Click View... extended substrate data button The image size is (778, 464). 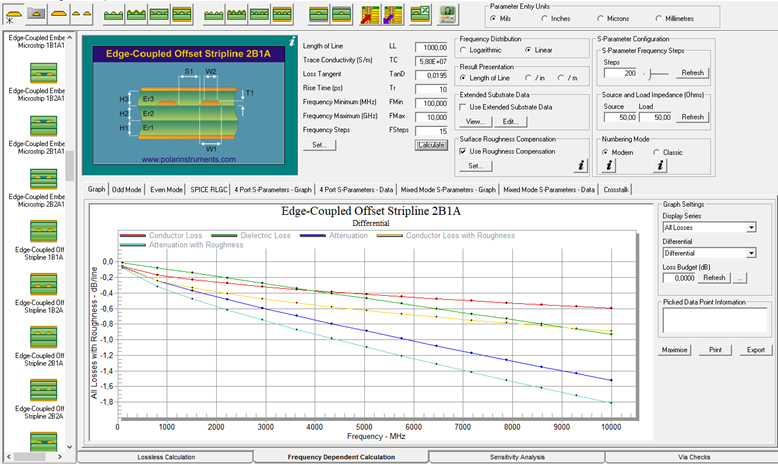pos(475,122)
